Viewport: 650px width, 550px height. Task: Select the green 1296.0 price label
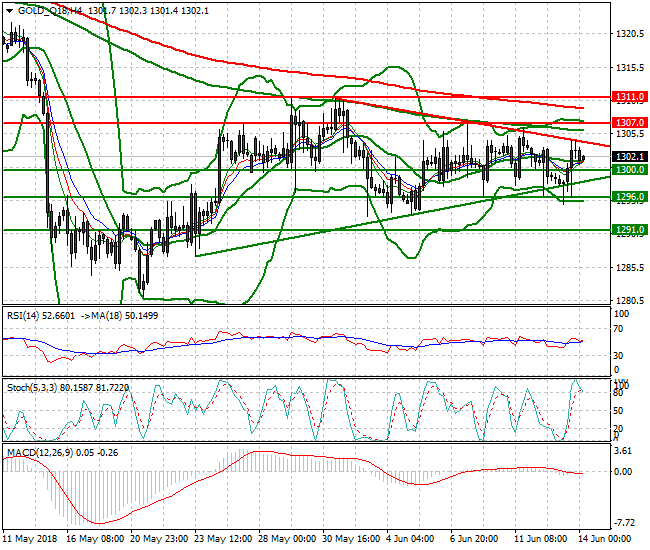pos(630,196)
